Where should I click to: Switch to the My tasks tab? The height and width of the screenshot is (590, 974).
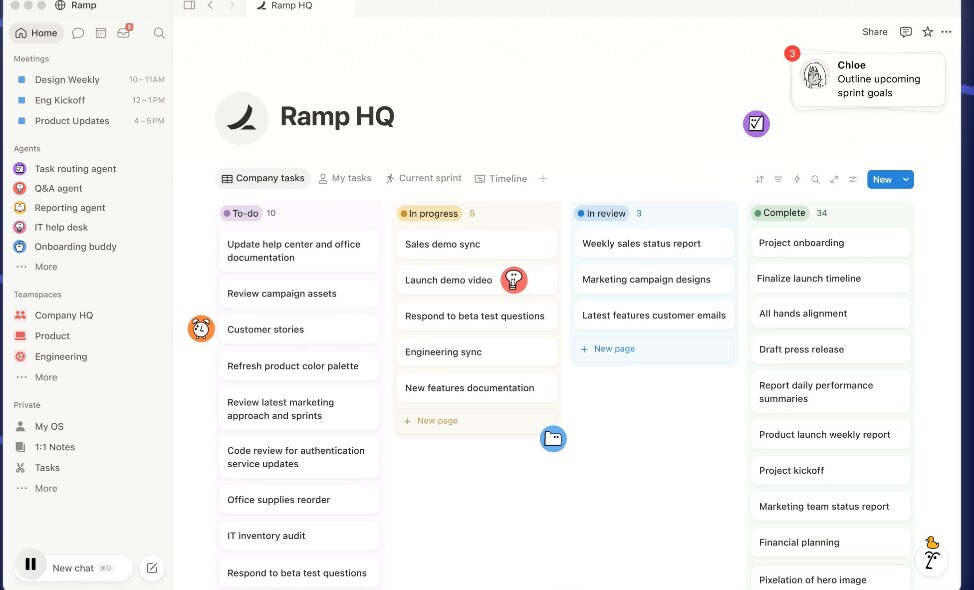(x=345, y=178)
